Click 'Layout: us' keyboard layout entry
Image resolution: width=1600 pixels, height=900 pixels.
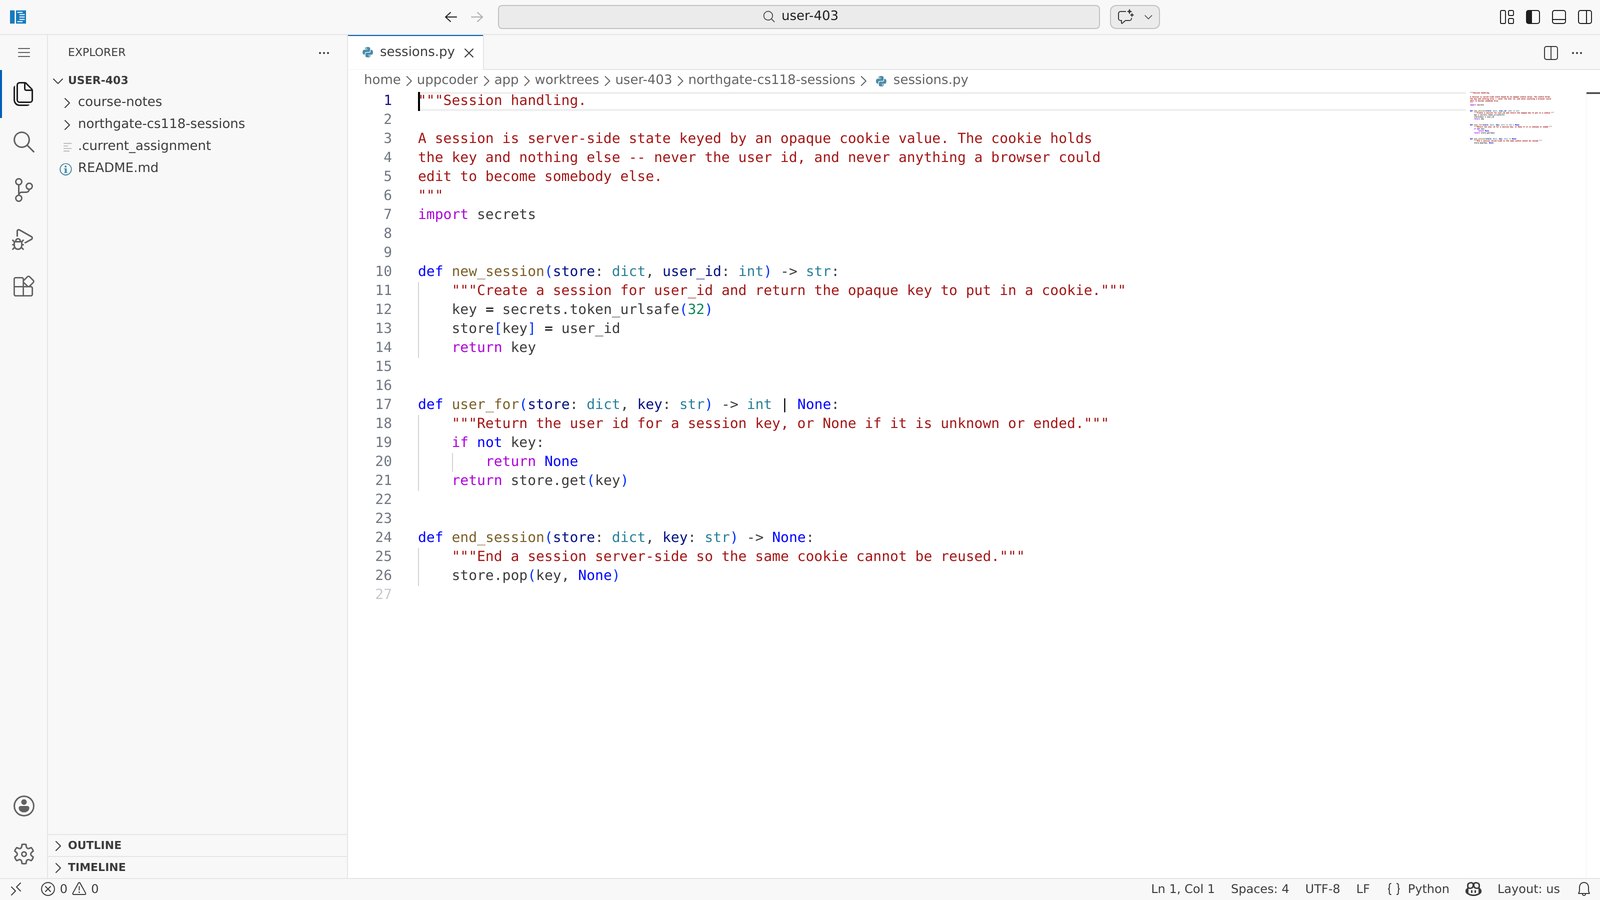(1528, 889)
